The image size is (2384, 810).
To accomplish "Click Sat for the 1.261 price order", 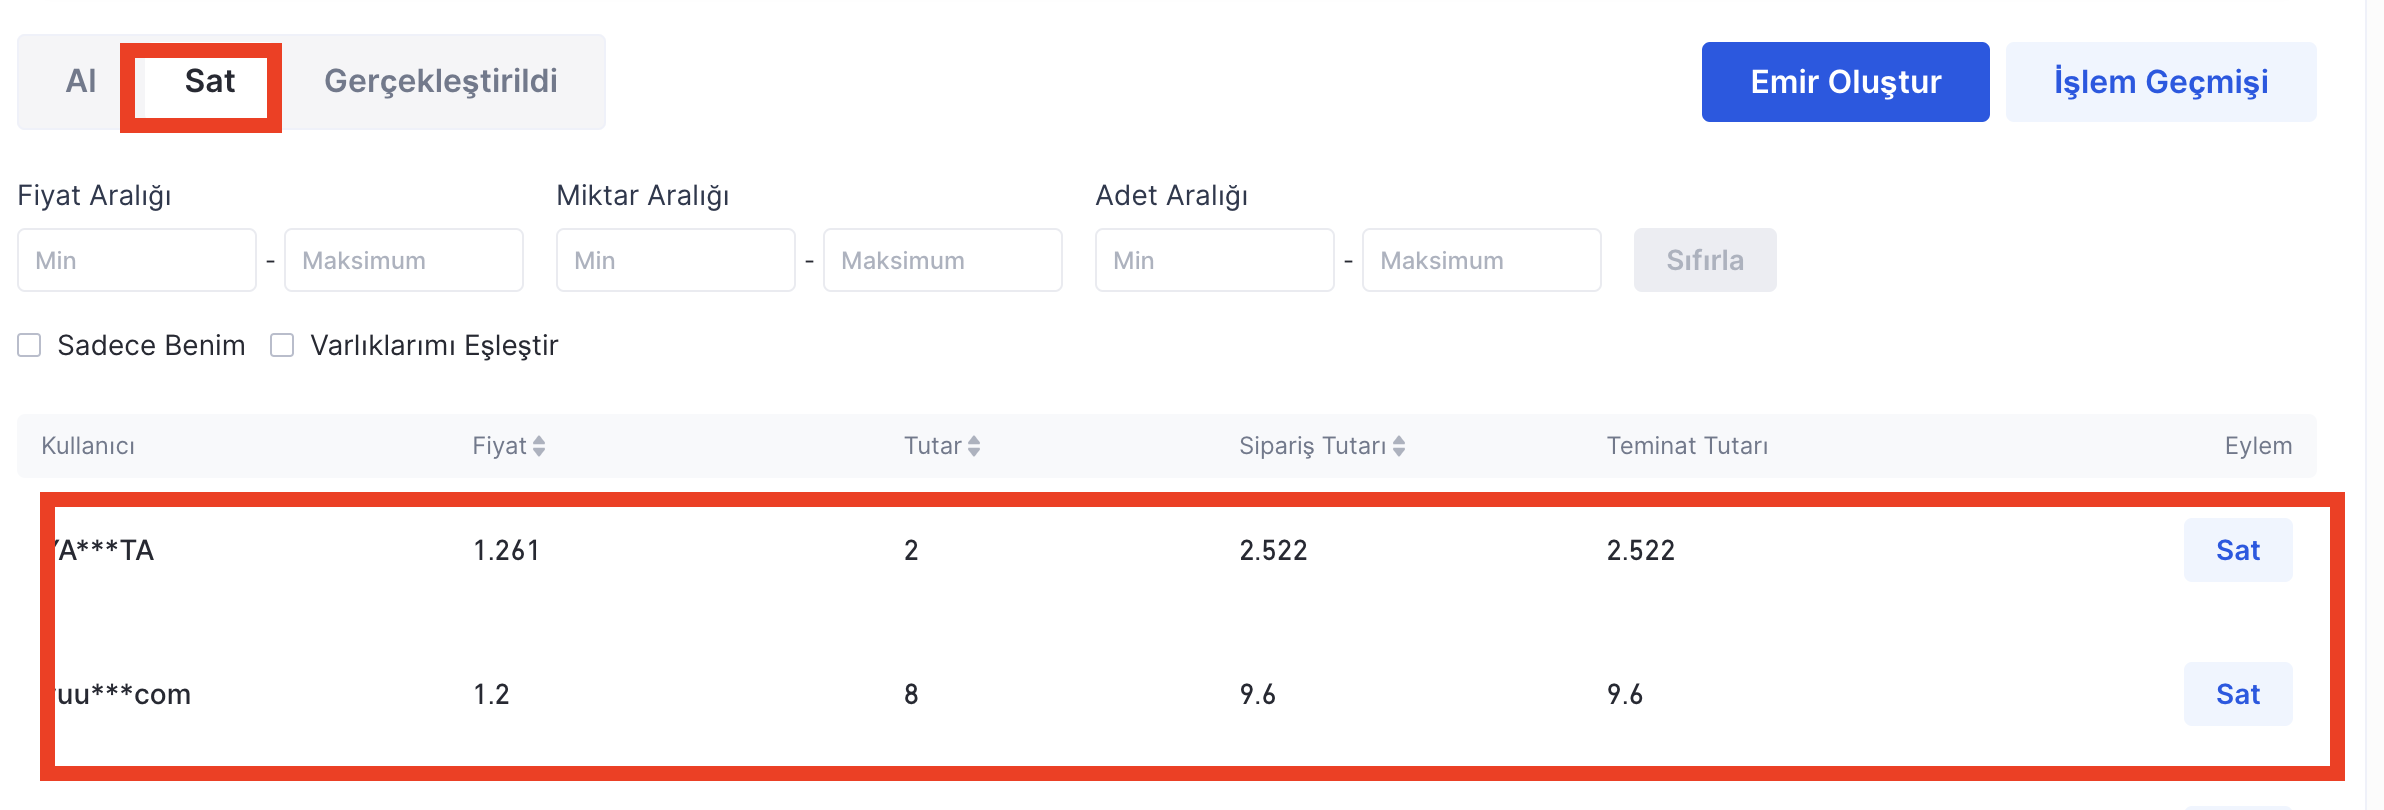I will [2237, 550].
